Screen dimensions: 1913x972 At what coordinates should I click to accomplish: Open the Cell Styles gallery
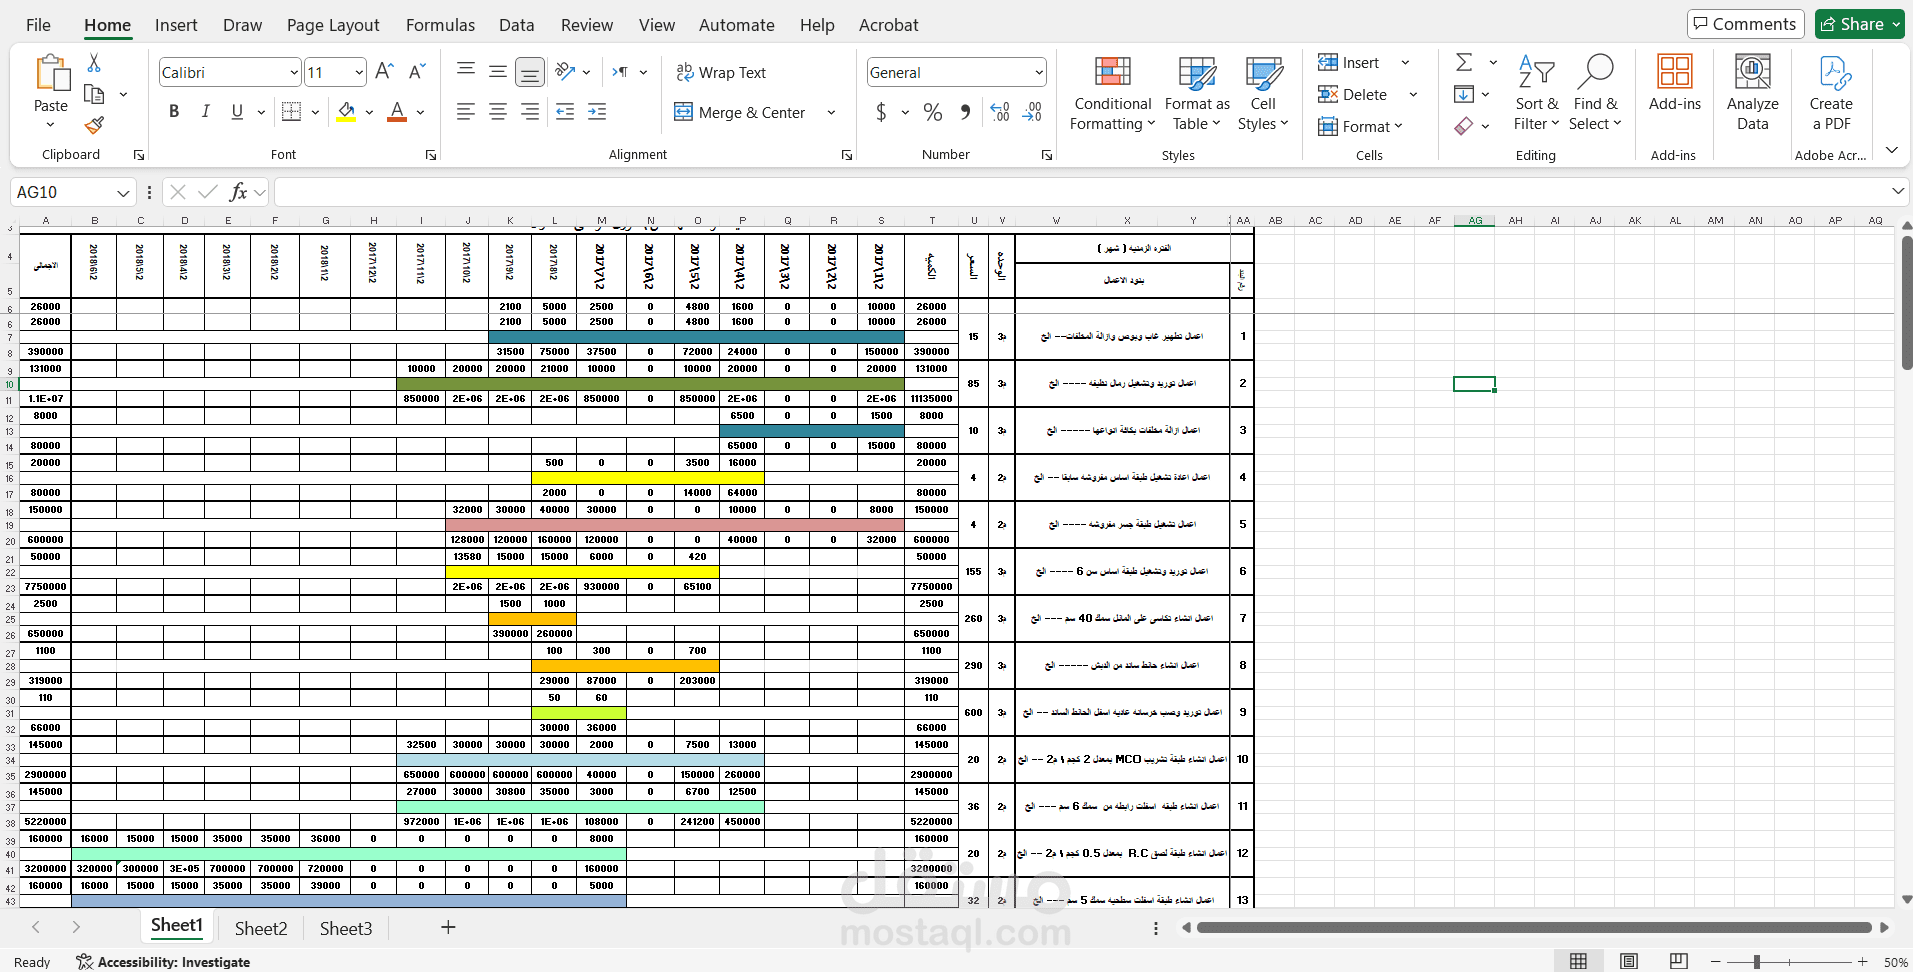pos(1263,92)
